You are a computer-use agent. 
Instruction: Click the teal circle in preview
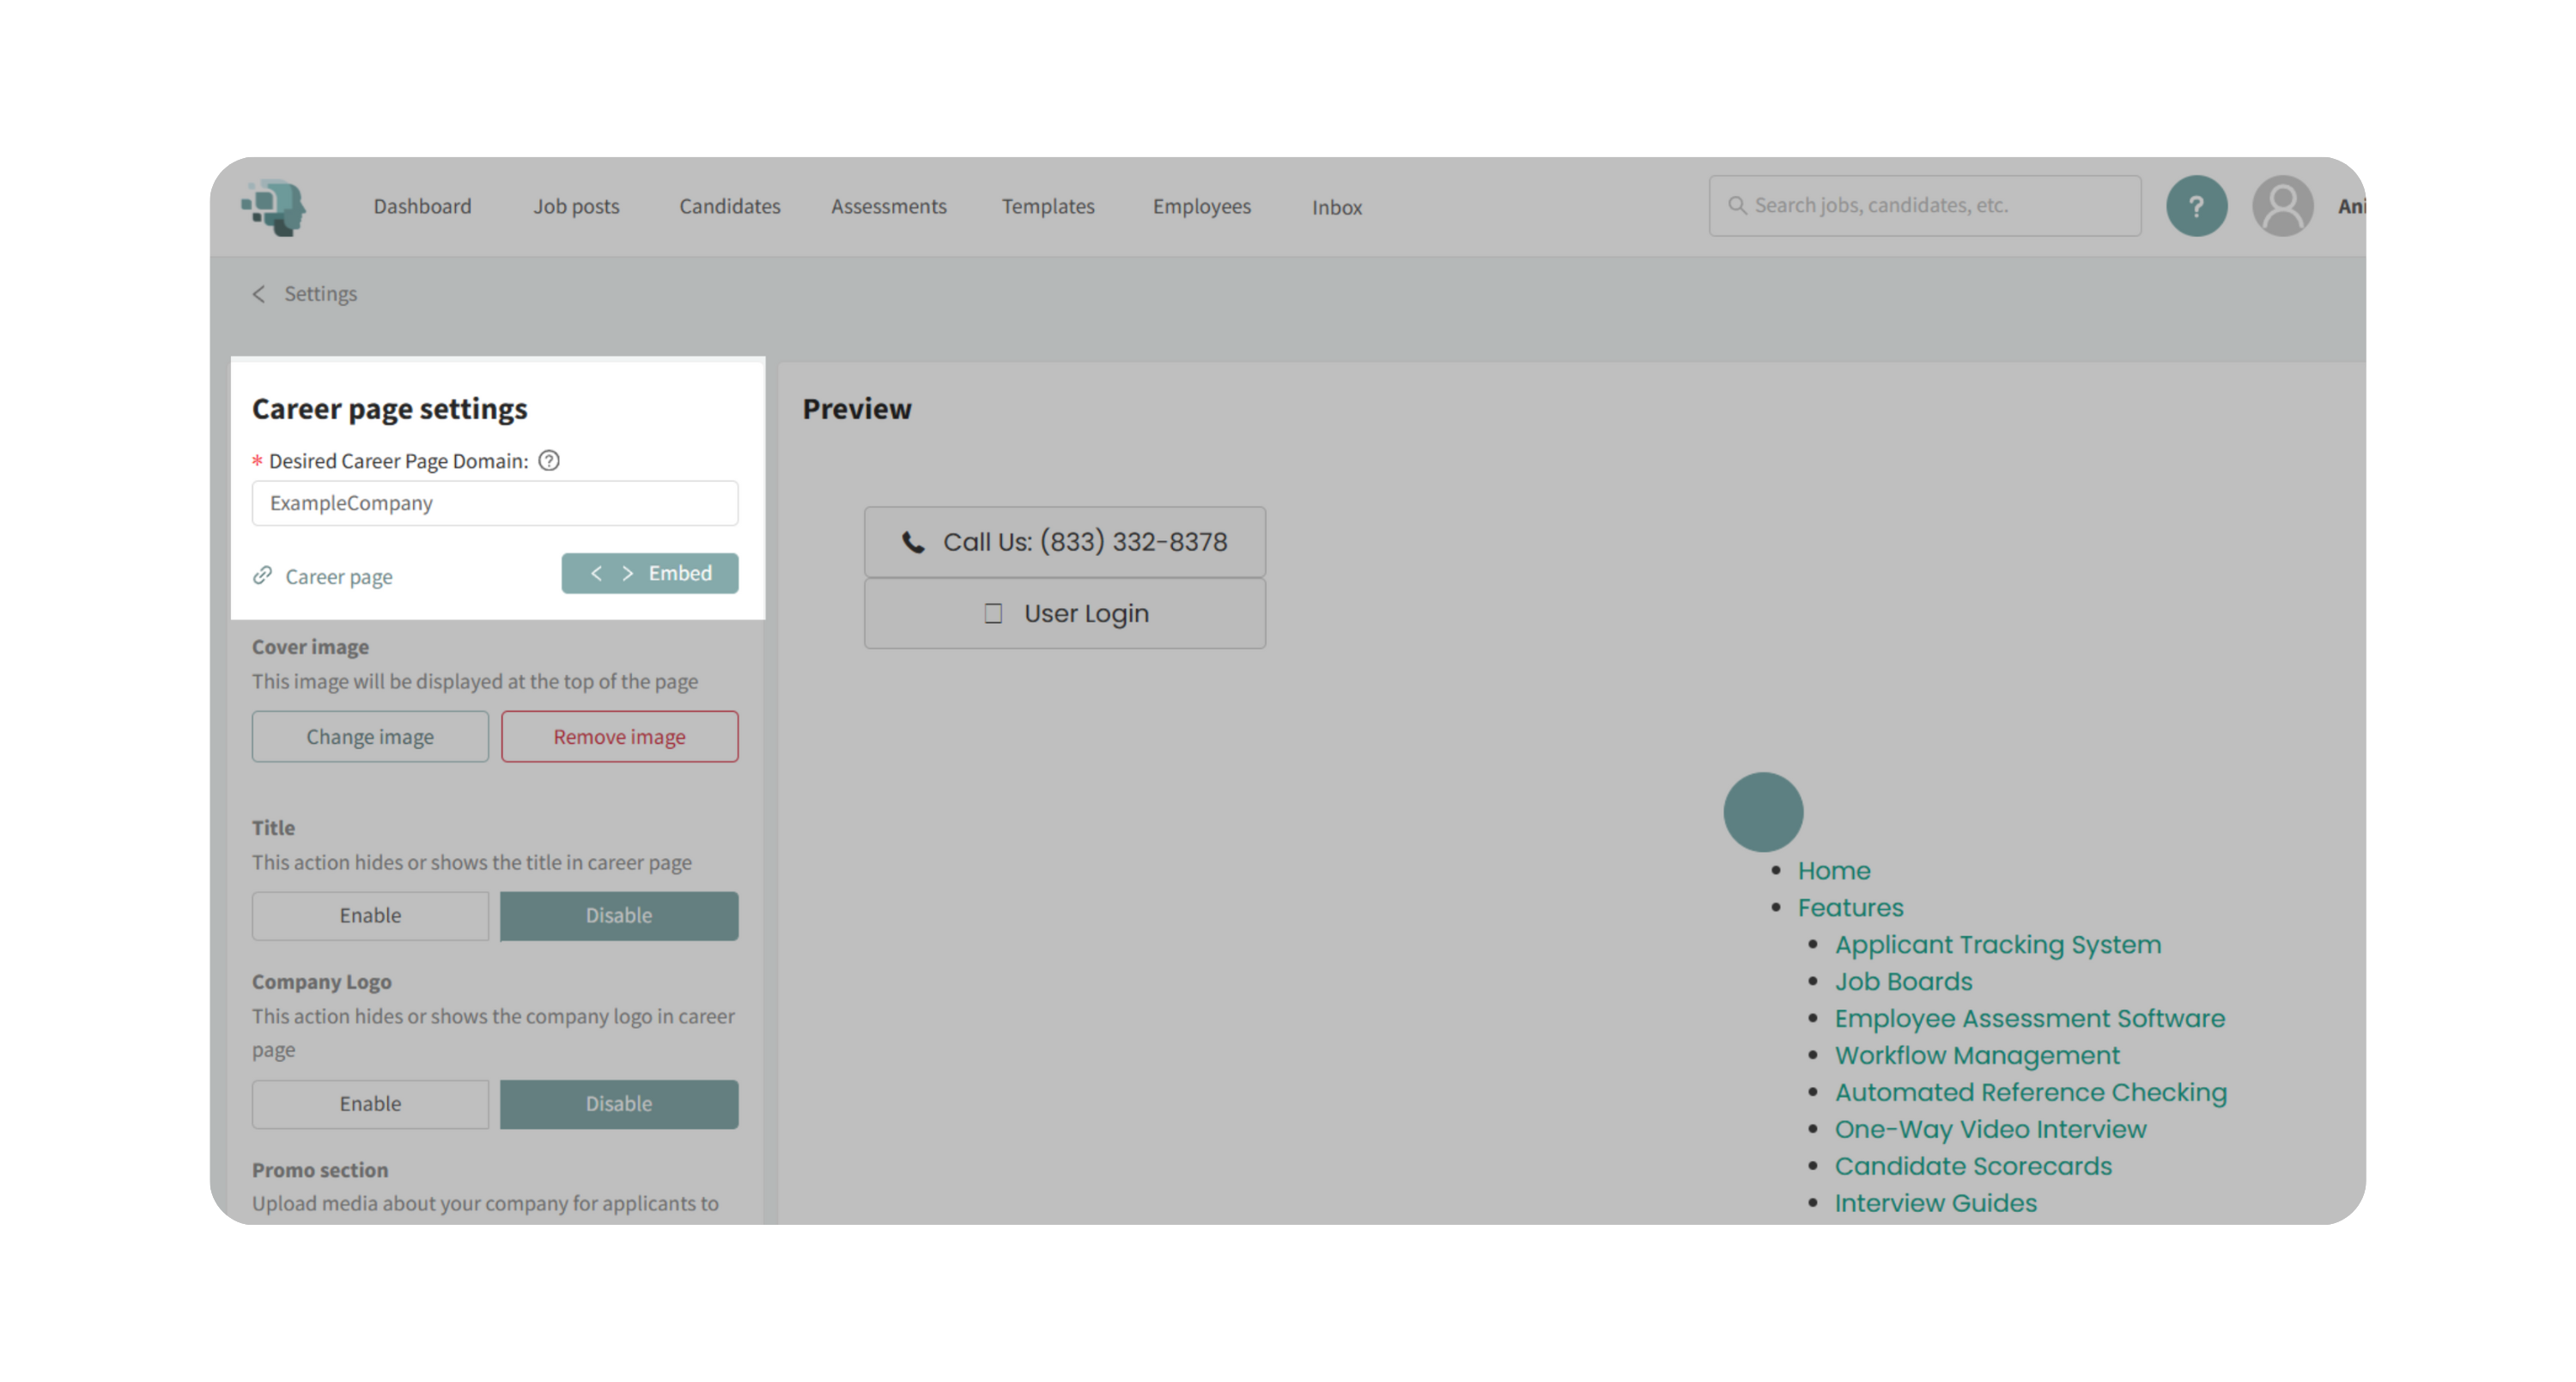1763,811
